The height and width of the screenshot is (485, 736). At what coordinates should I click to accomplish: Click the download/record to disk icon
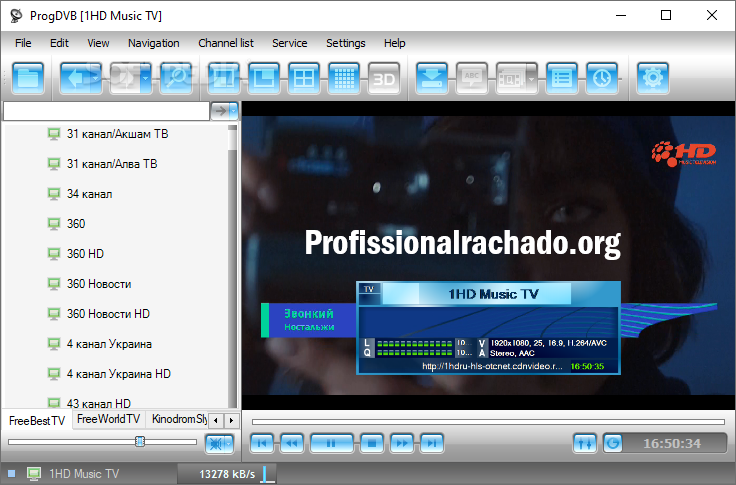coord(431,78)
